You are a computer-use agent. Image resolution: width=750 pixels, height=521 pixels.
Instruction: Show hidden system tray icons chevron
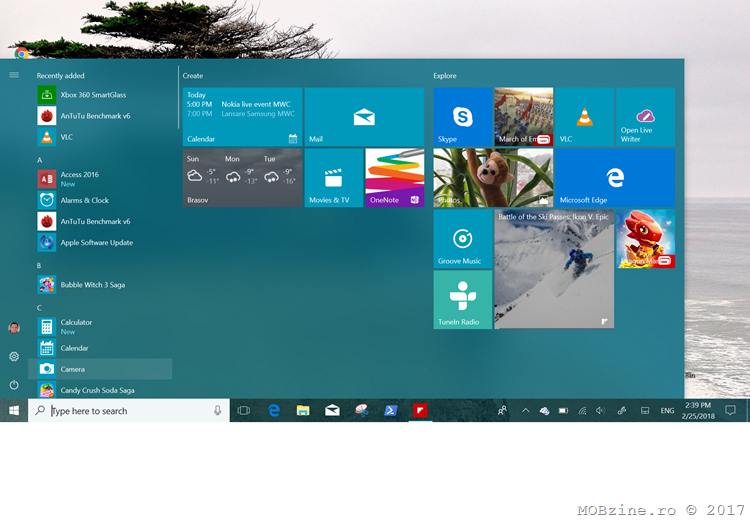(526, 411)
